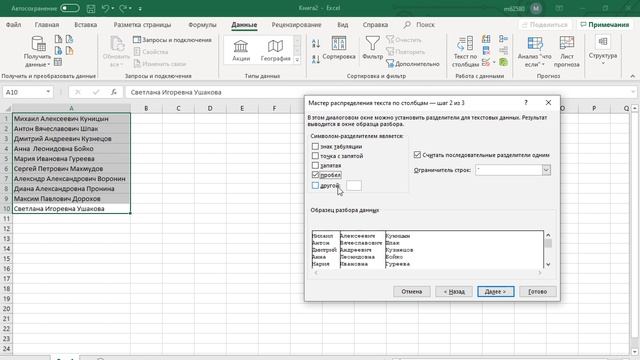
Task: Click row 15 header
Action: (x=6, y=259)
